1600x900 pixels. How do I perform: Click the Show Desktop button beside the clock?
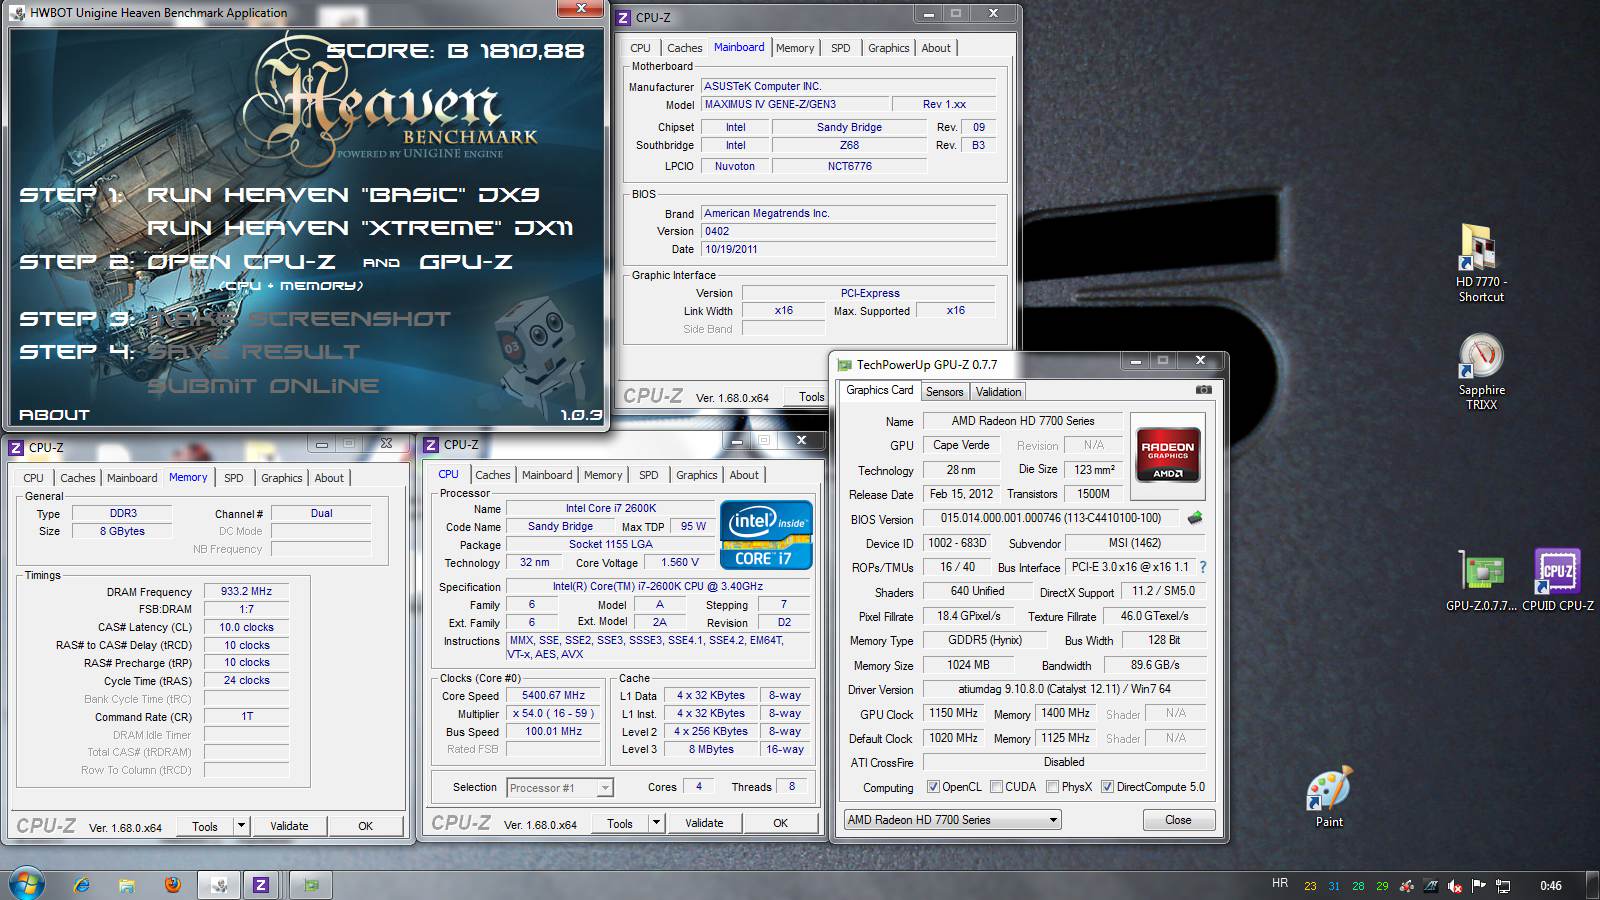click(x=1593, y=885)
